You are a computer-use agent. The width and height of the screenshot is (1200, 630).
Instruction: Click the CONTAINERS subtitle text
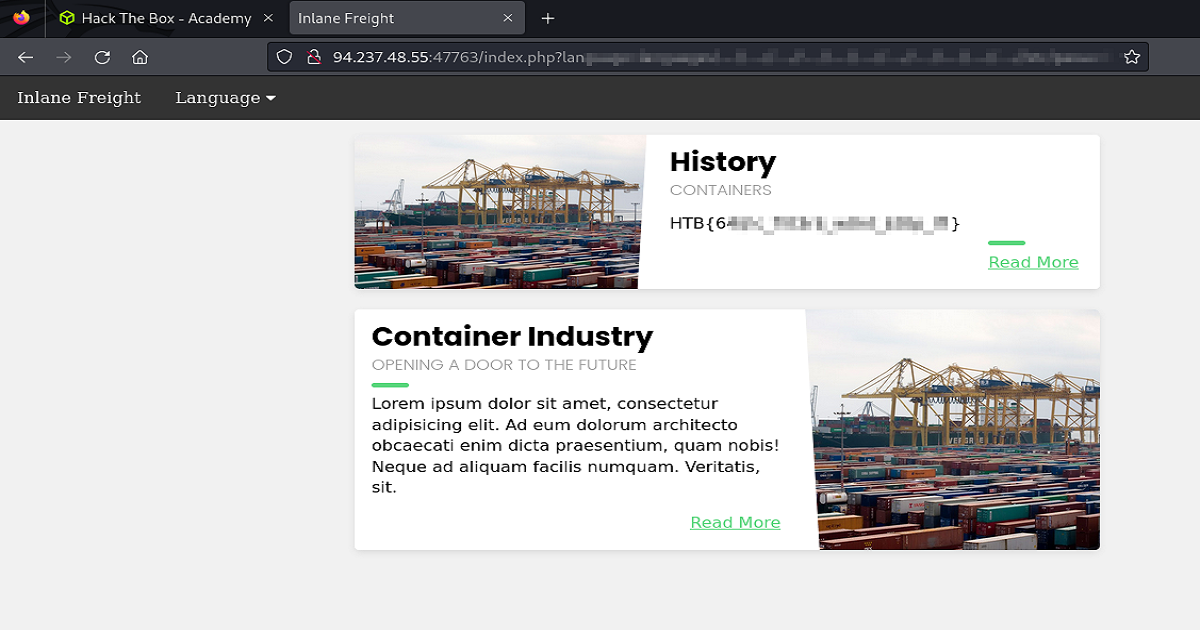point(721,190)
